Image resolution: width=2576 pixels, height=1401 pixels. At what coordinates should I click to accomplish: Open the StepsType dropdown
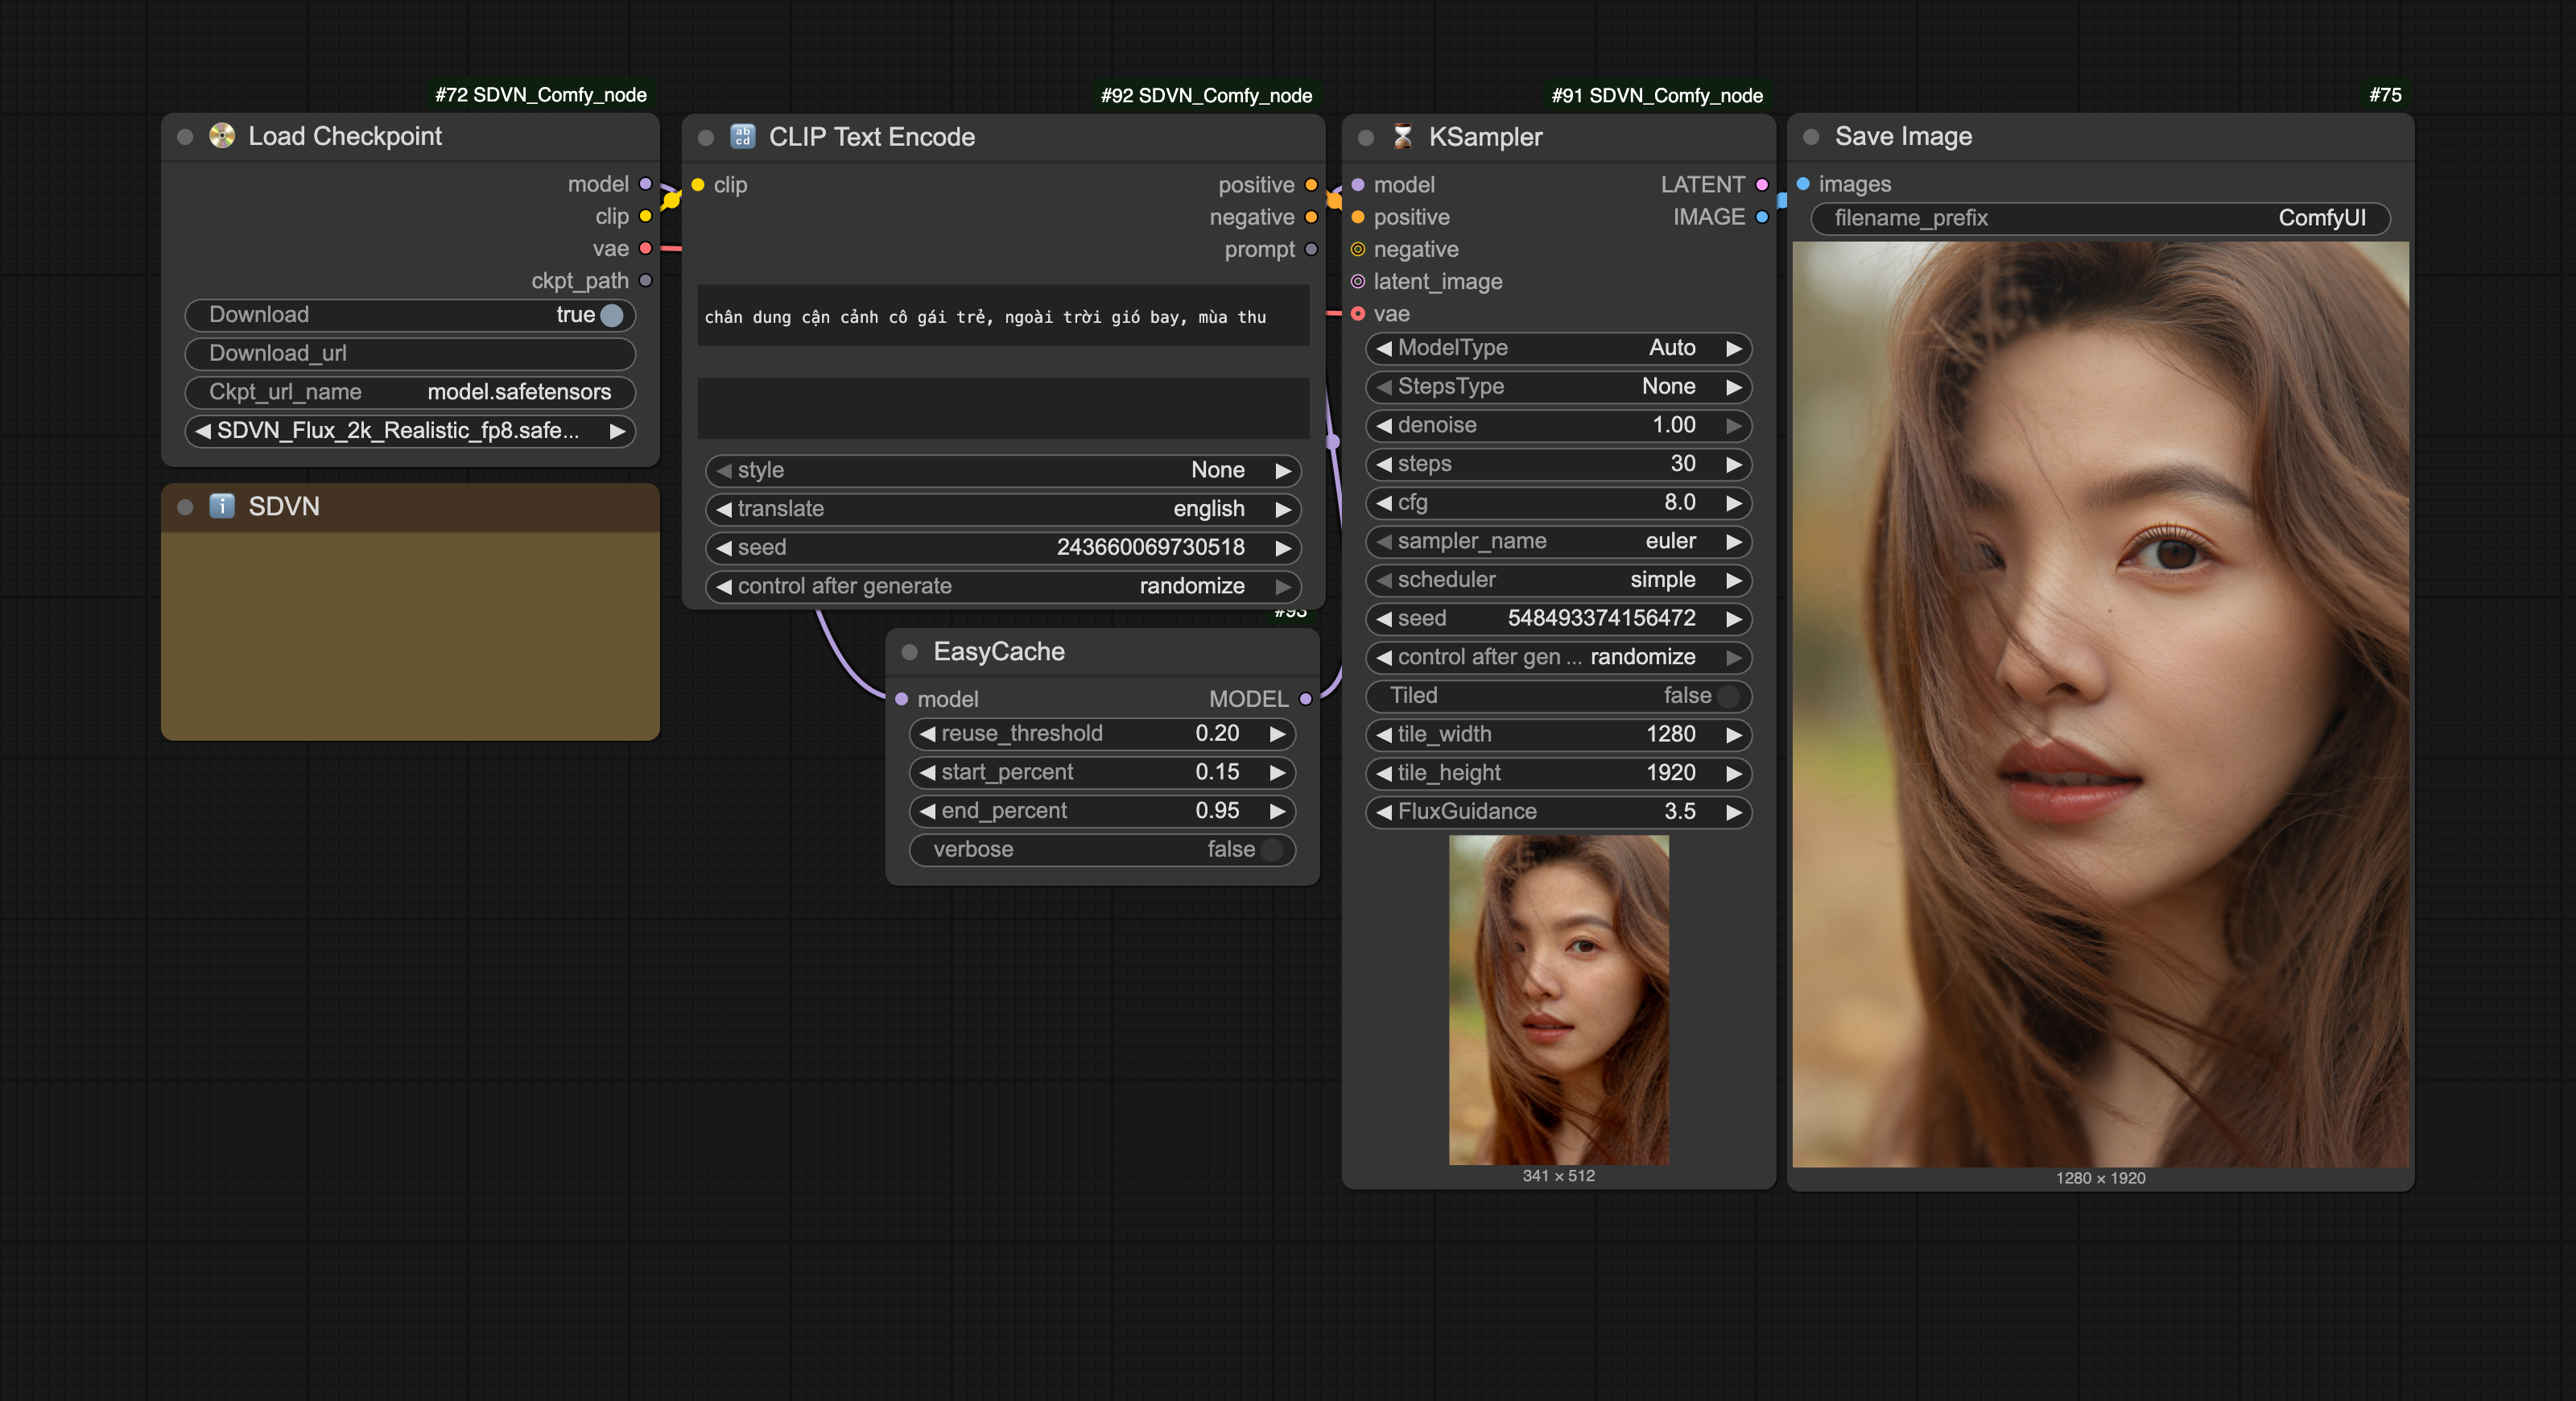point(1558,387)
